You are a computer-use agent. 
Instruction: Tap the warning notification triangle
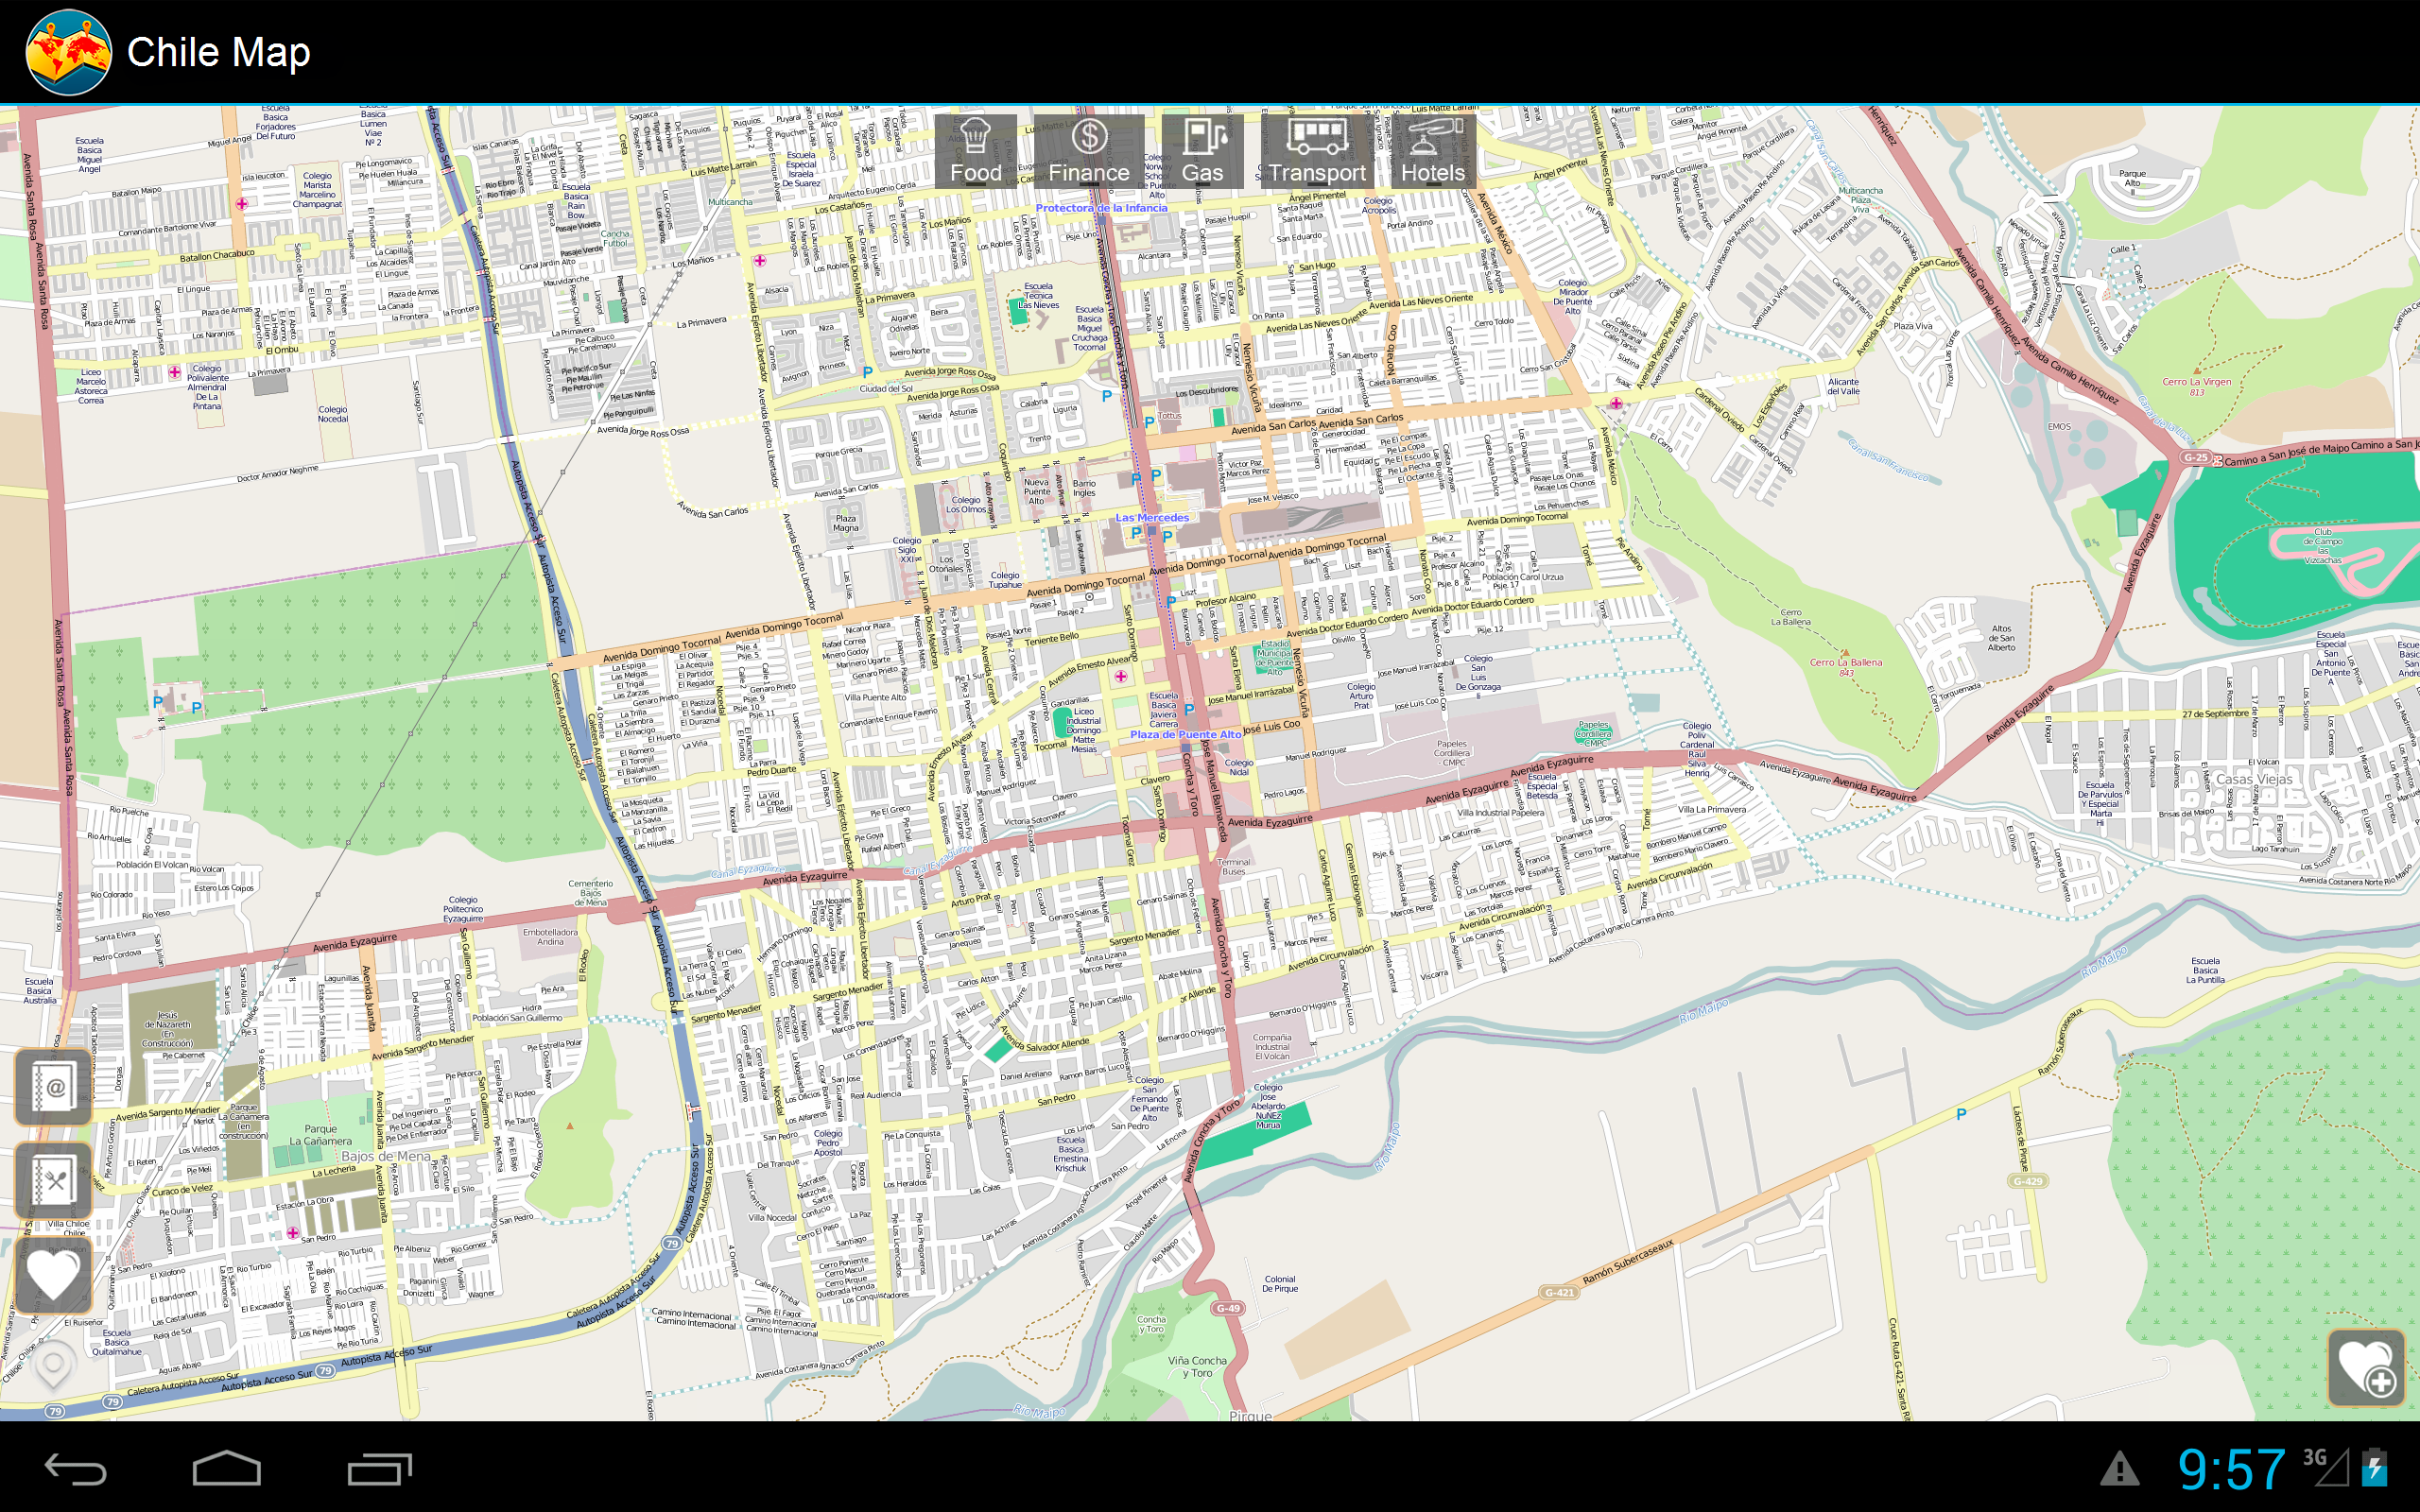(2119, 1470)
